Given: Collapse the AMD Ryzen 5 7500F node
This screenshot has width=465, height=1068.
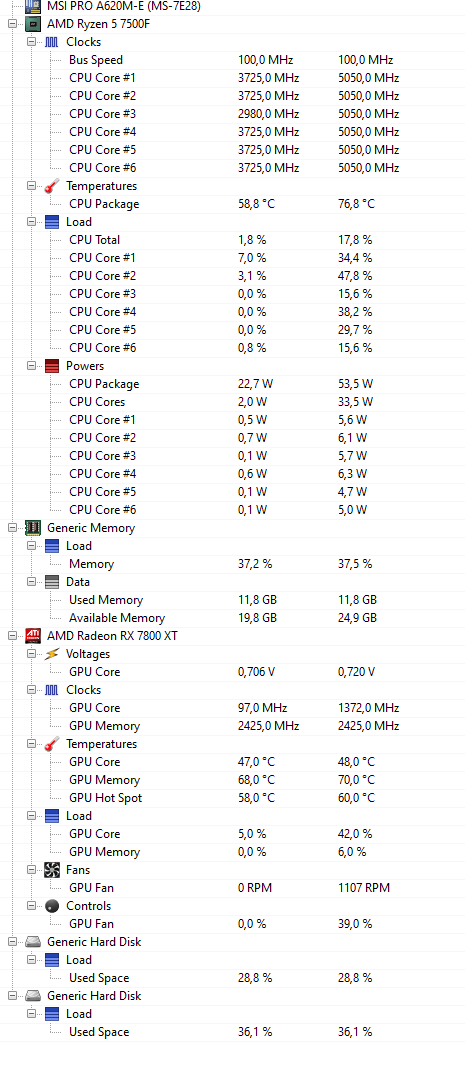Looking at the screenshot, I should pyautogui.click(x=12, y=24).
